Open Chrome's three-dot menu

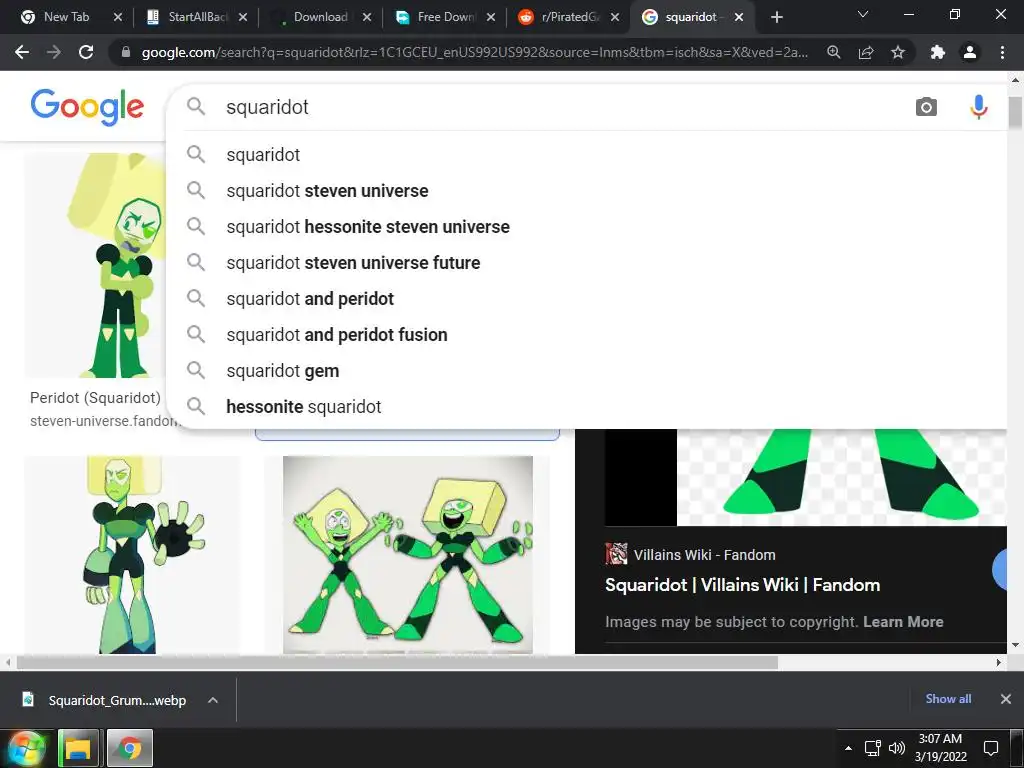(x=1002, y=52)
